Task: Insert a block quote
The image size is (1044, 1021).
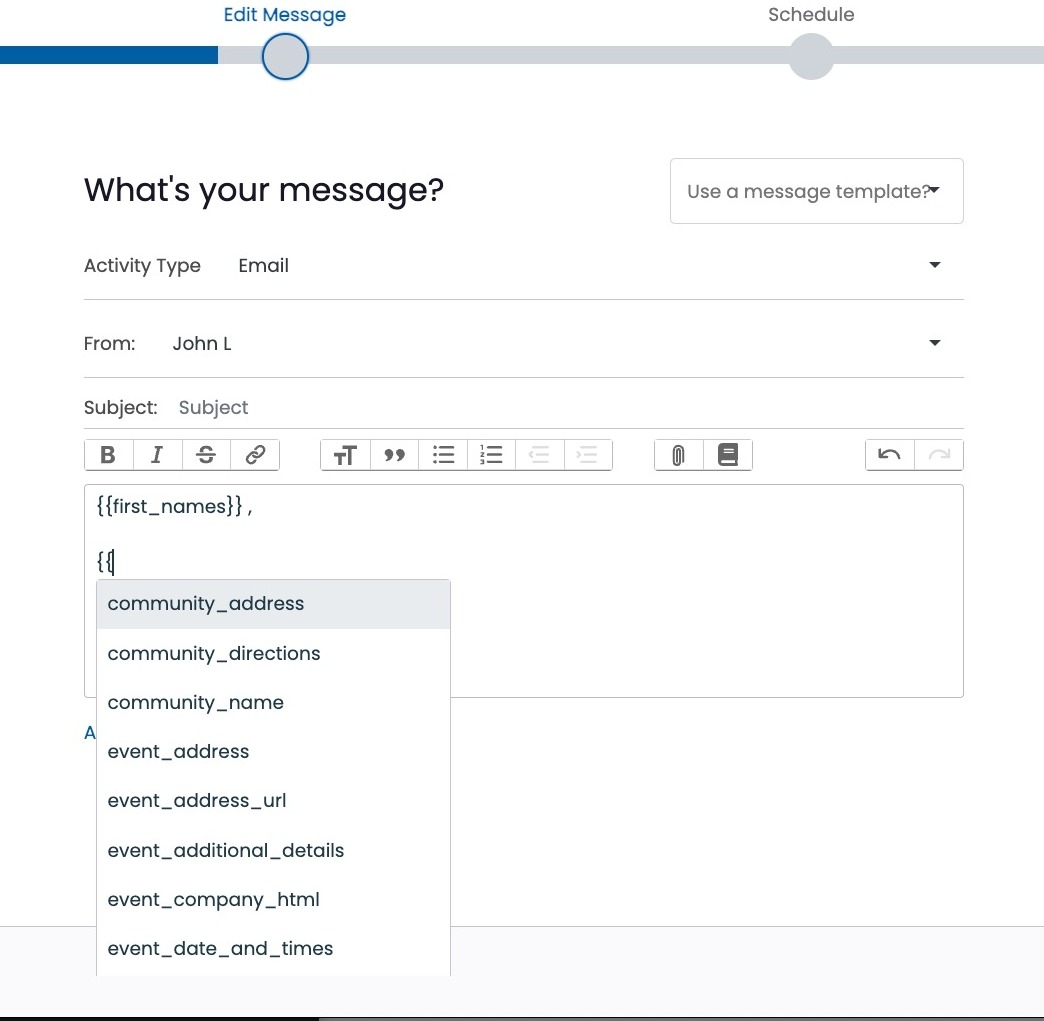Action: (394, 455)
